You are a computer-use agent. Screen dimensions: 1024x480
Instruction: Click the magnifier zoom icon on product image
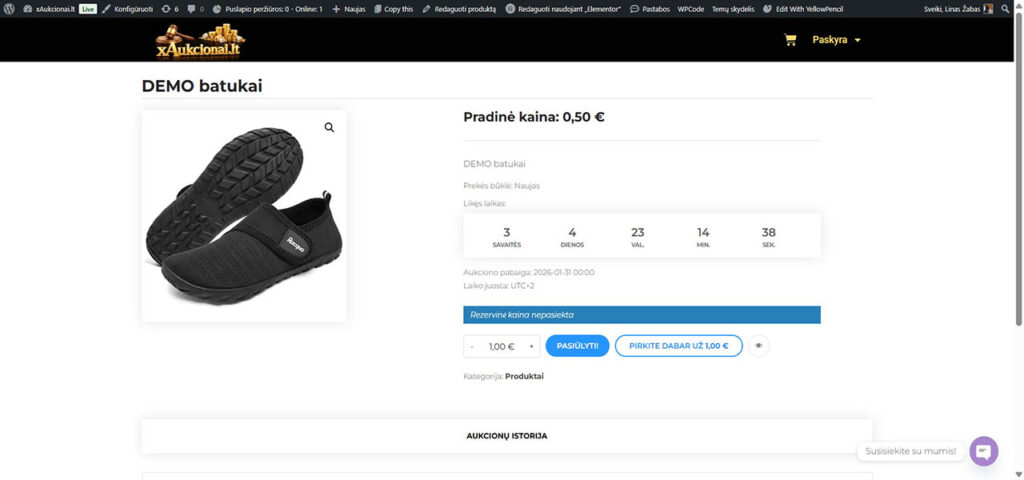pos(329,128)
